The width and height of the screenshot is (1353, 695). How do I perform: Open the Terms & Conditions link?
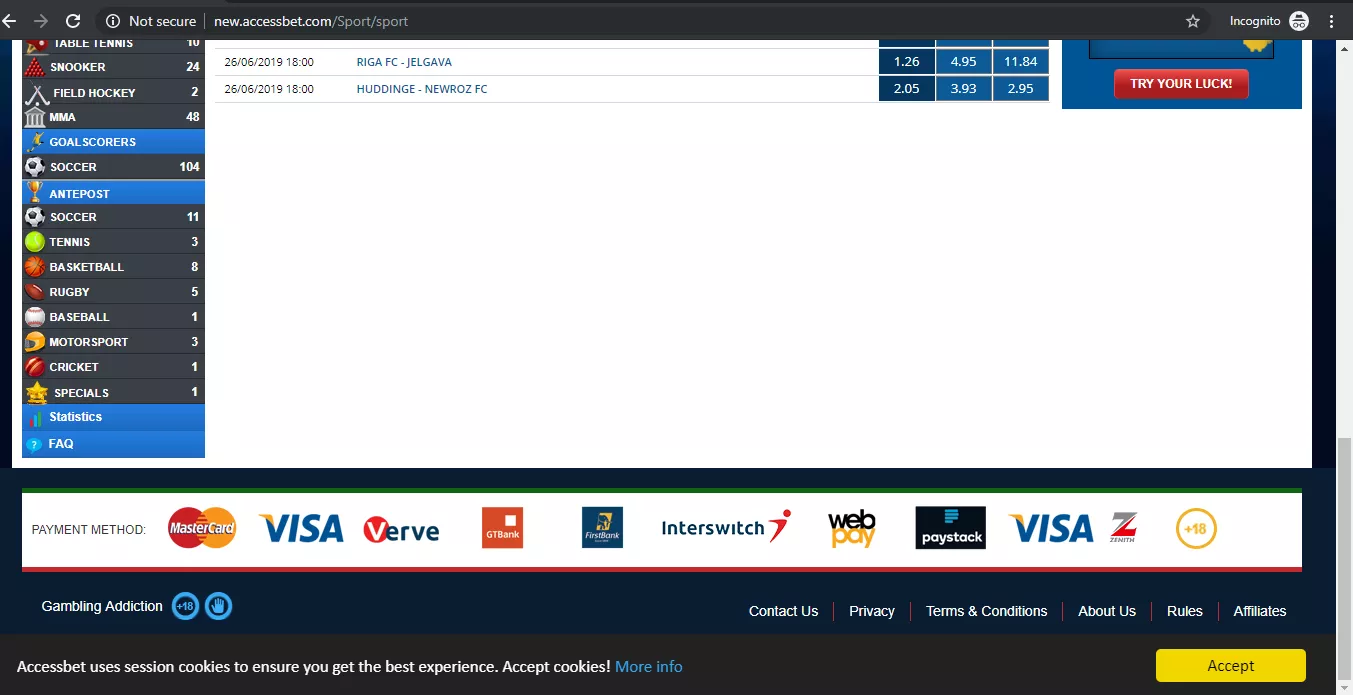click(986, 611)
